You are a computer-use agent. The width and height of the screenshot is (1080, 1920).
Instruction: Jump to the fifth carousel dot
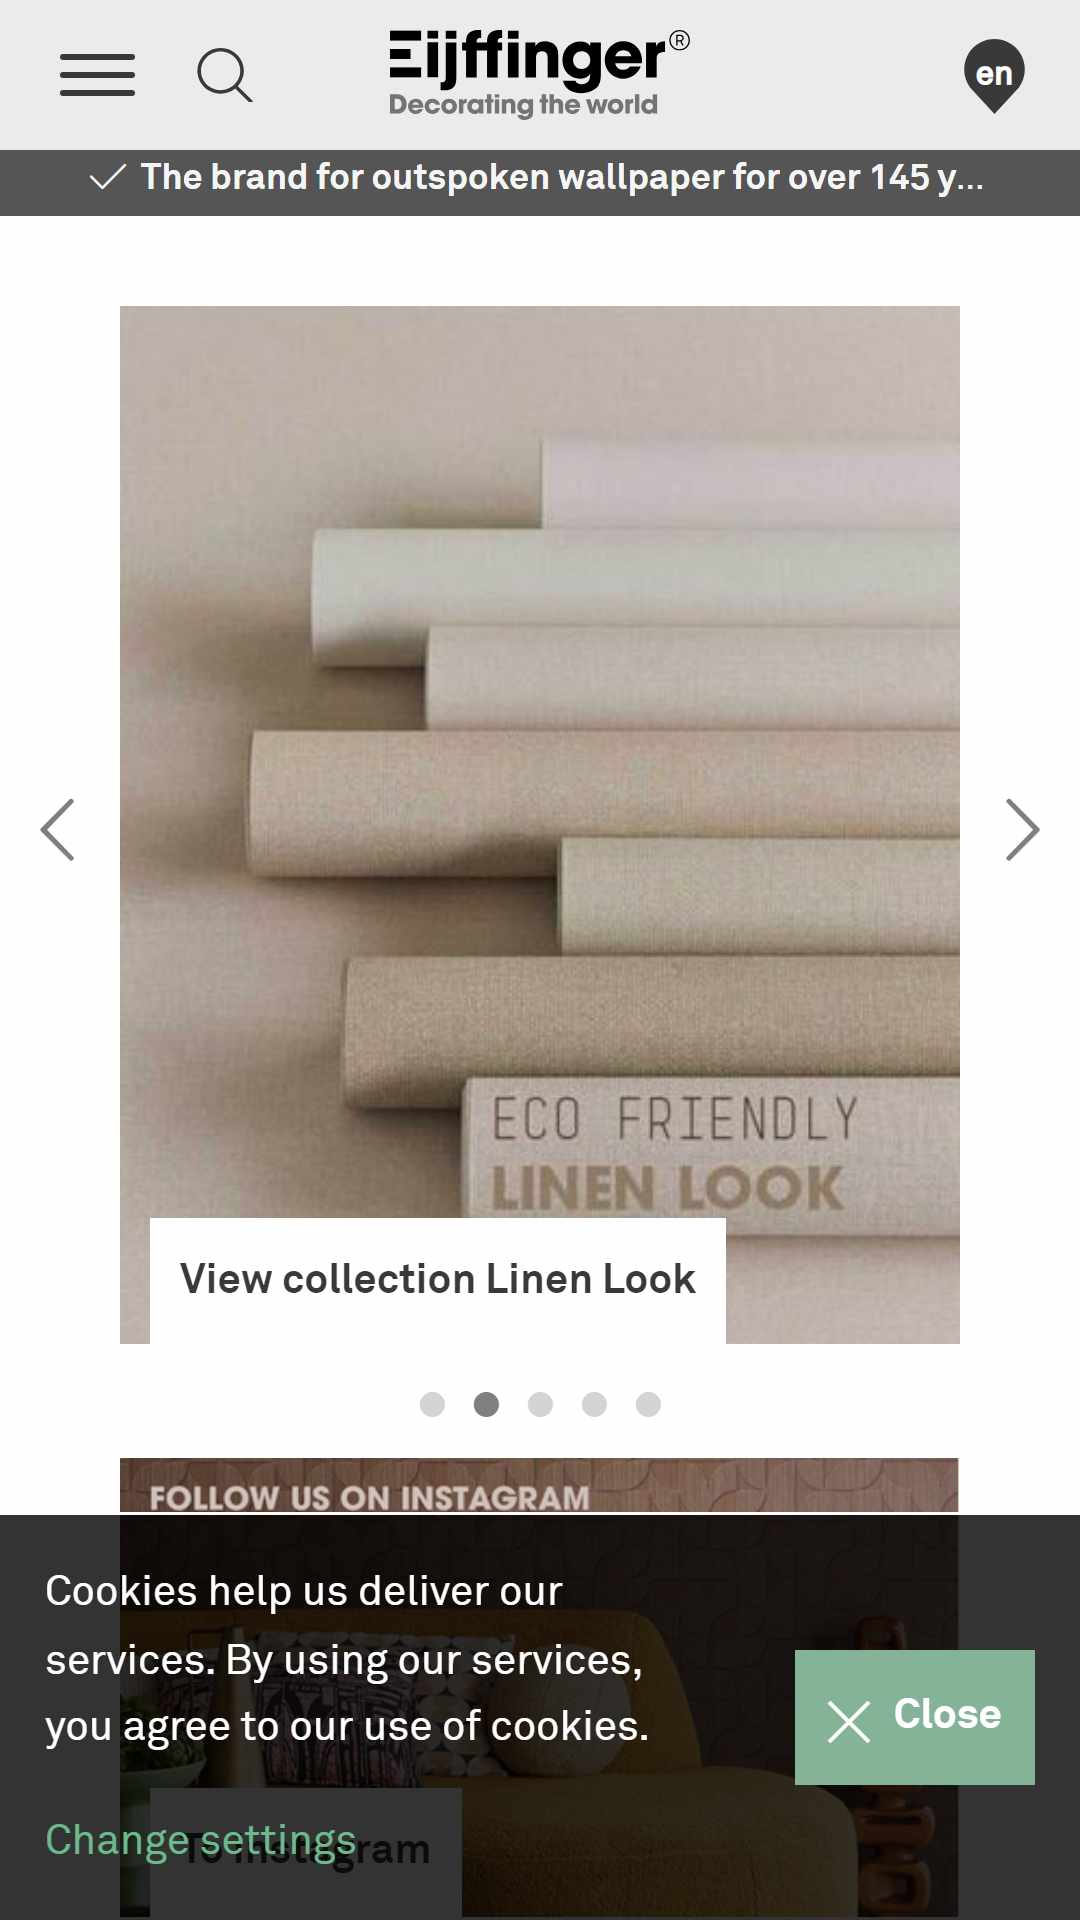[648, 1404]
